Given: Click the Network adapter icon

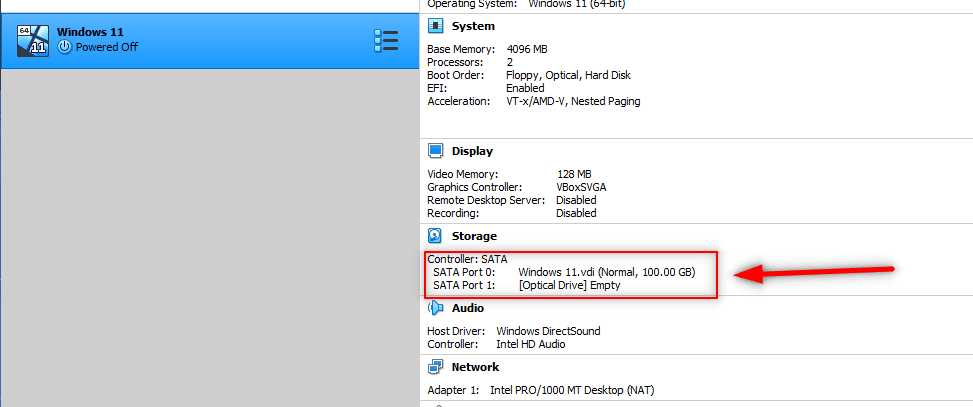Looking at the screenshot, I should click(x=436, y=367).
